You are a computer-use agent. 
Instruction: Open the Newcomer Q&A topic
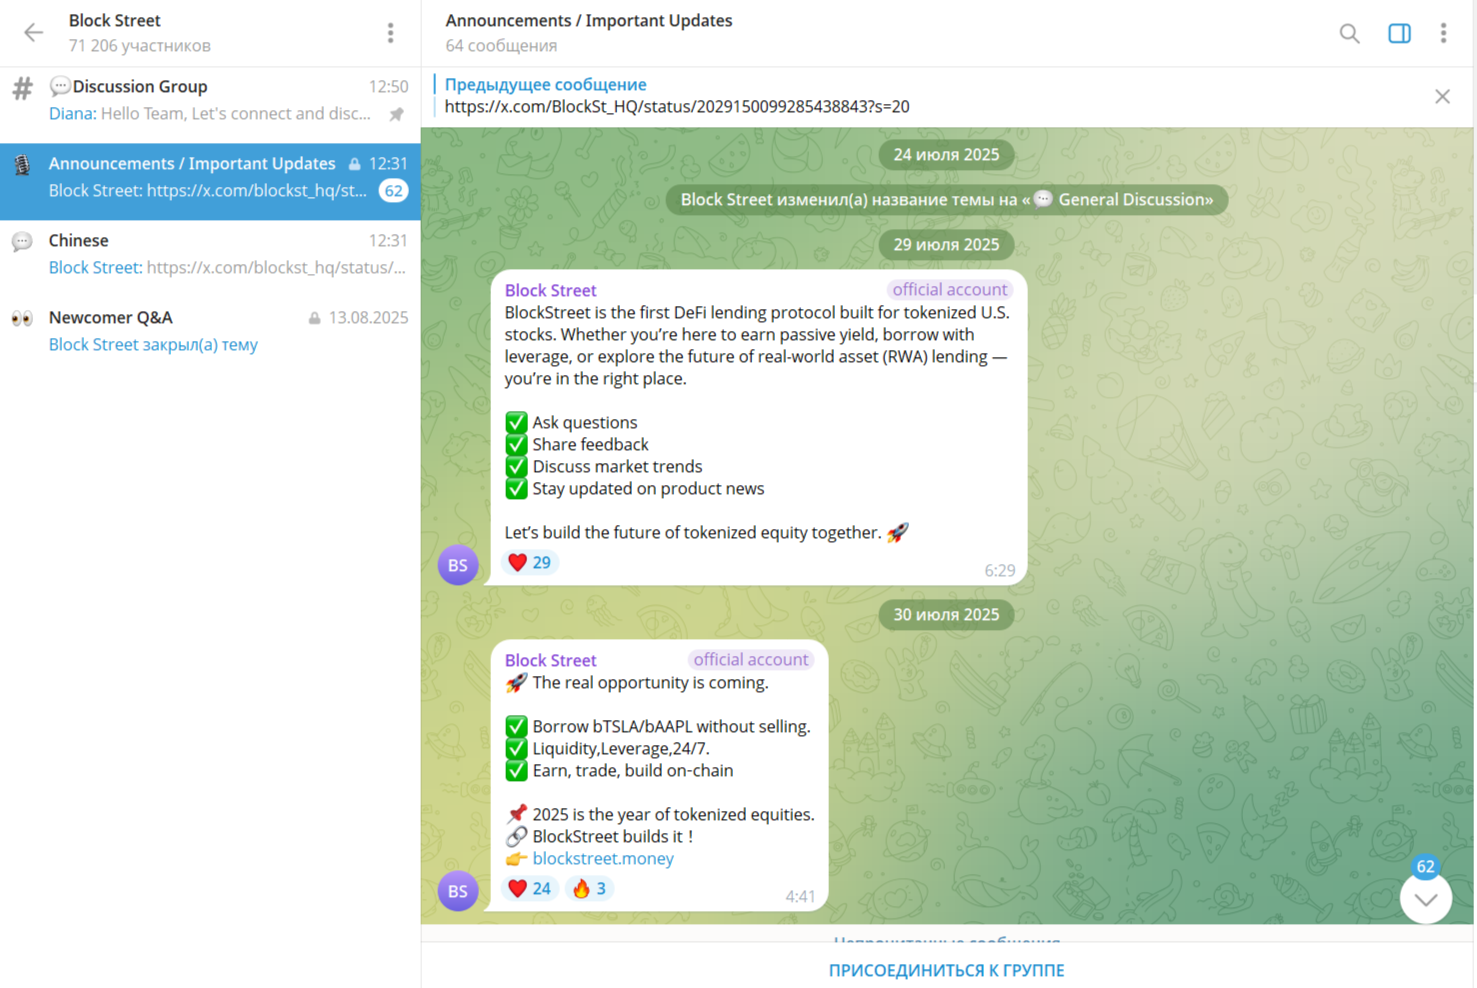pos(210,331)
